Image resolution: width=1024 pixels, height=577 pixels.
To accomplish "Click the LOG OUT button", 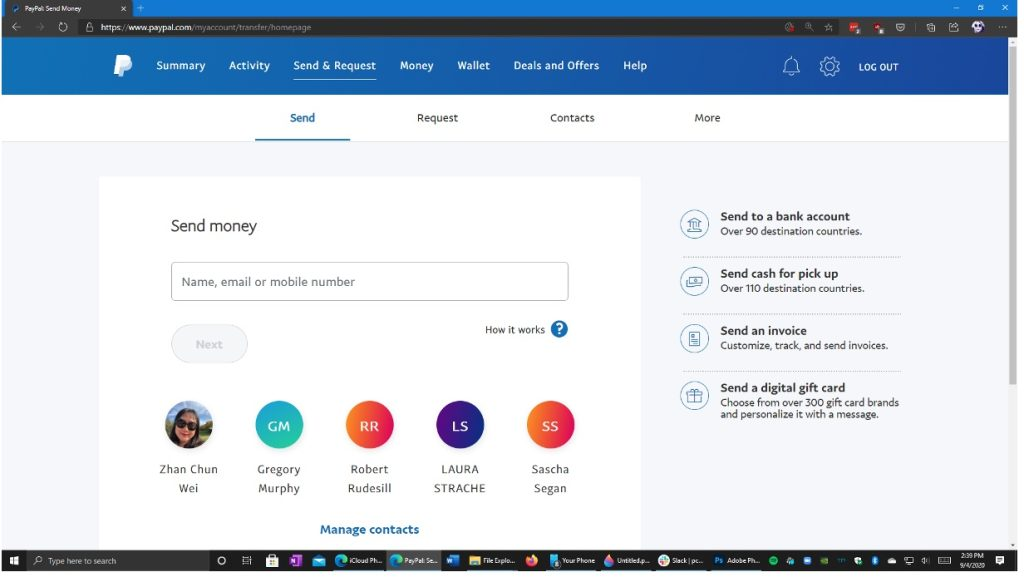I will (878, 67).
